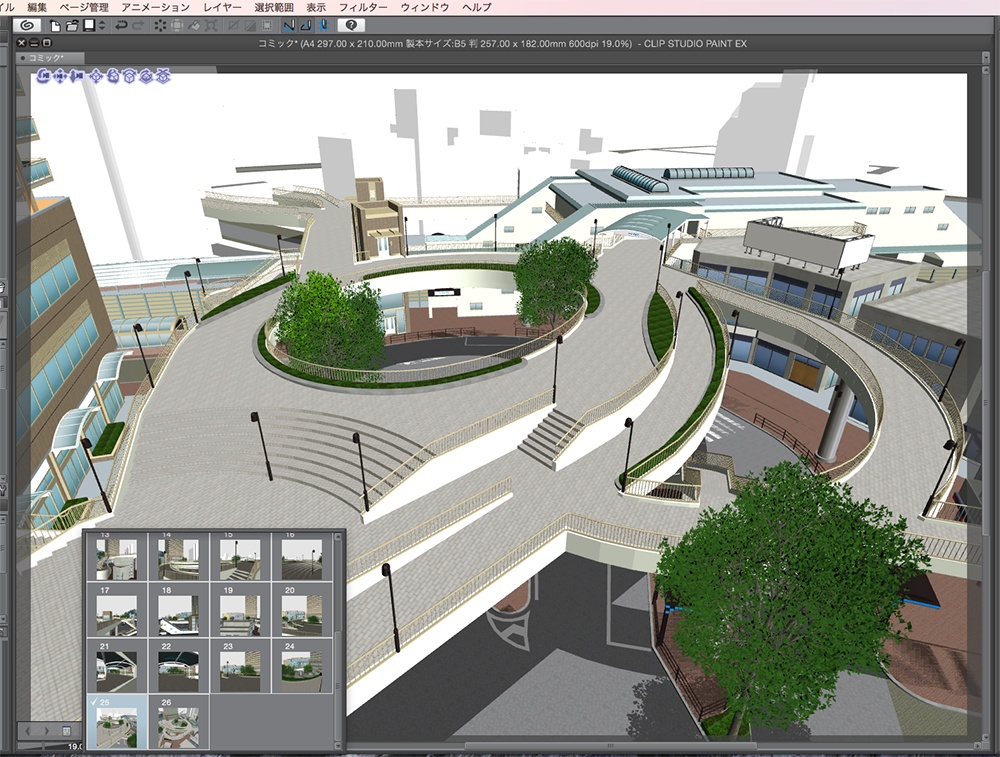This screenshot has height=757, width=1000.
Task: Open the 表示 menu
Action: tap(316, 7)
